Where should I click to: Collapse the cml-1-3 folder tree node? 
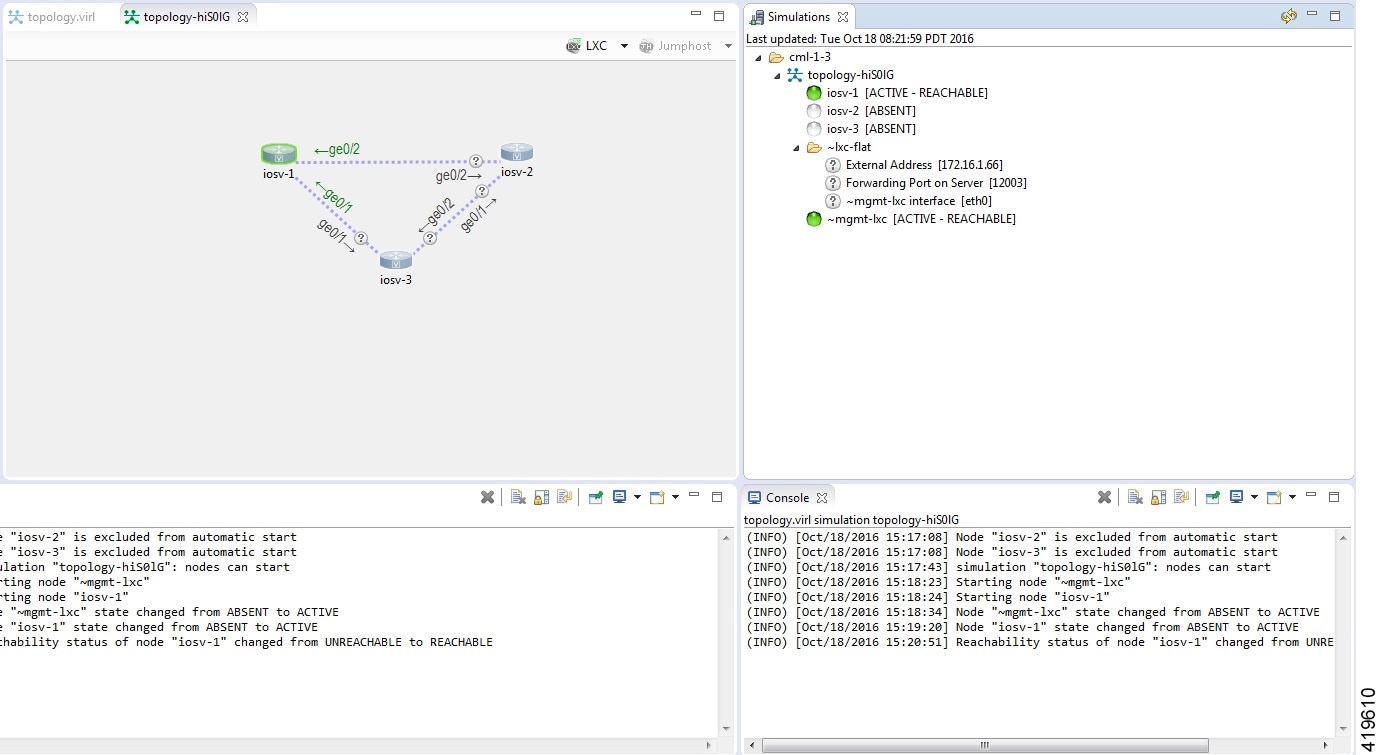click(759, 57)
